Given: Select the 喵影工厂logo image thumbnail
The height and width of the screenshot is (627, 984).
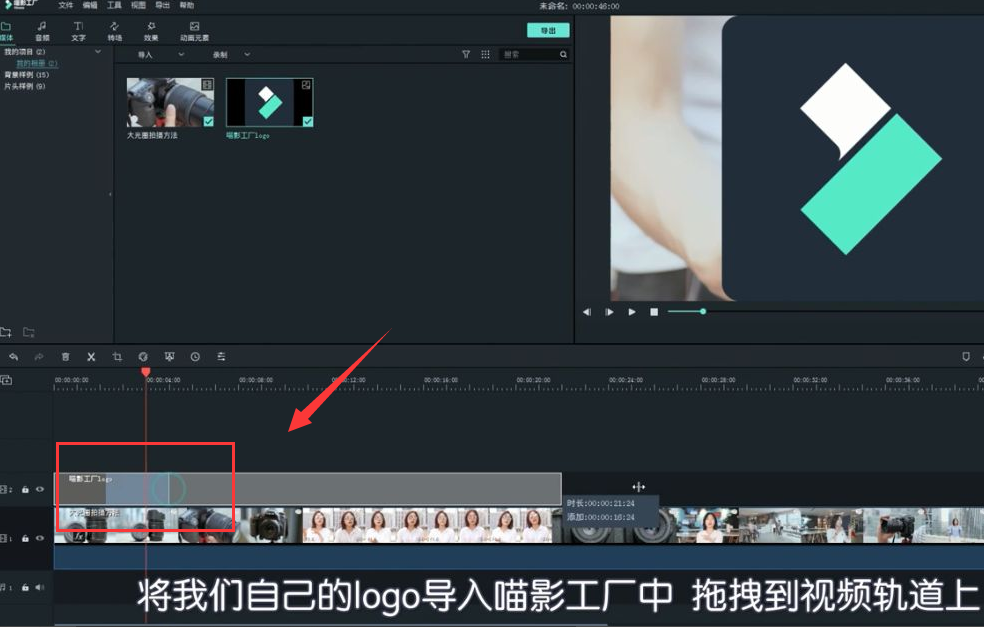Looking at the screenshot, I should point(269,102).
